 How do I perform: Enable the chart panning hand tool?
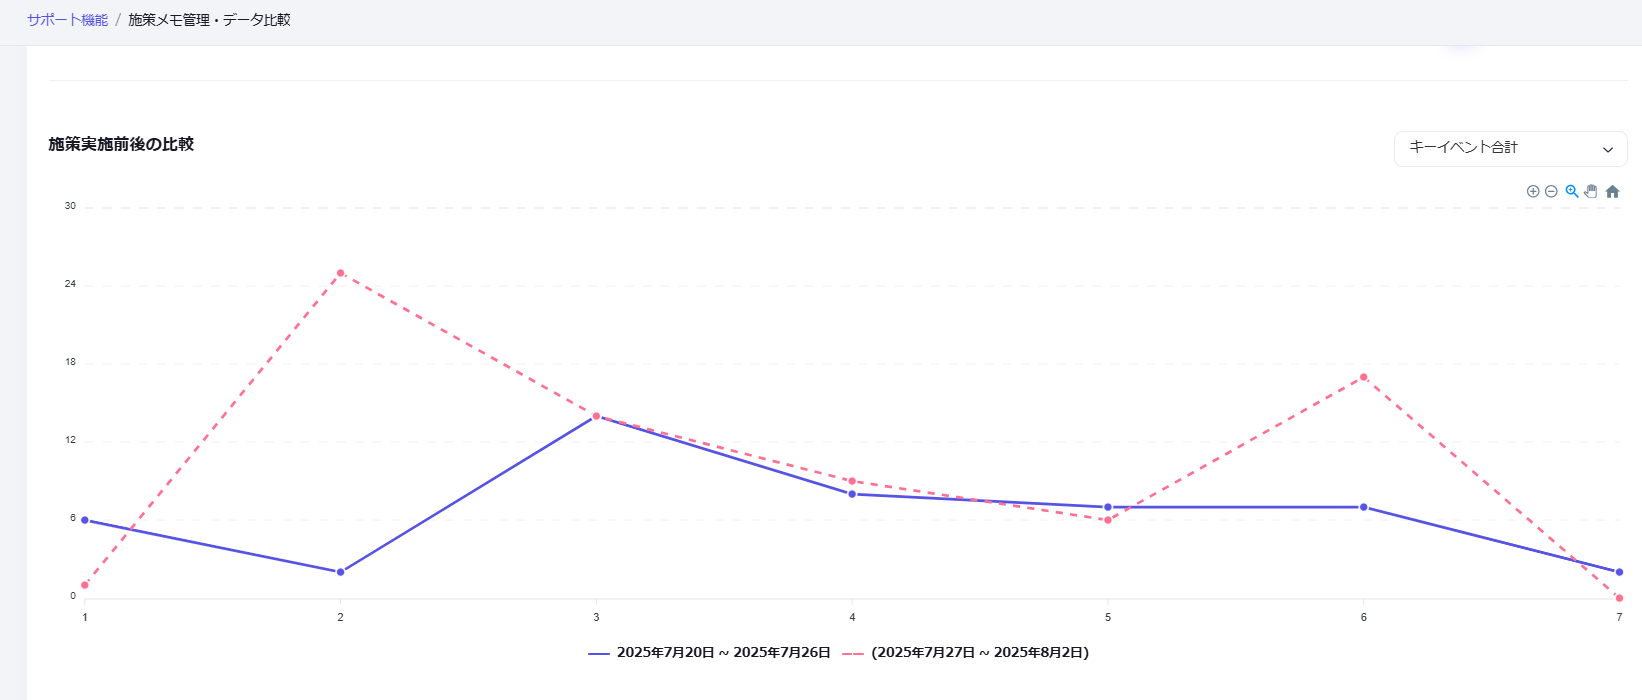1591,191
